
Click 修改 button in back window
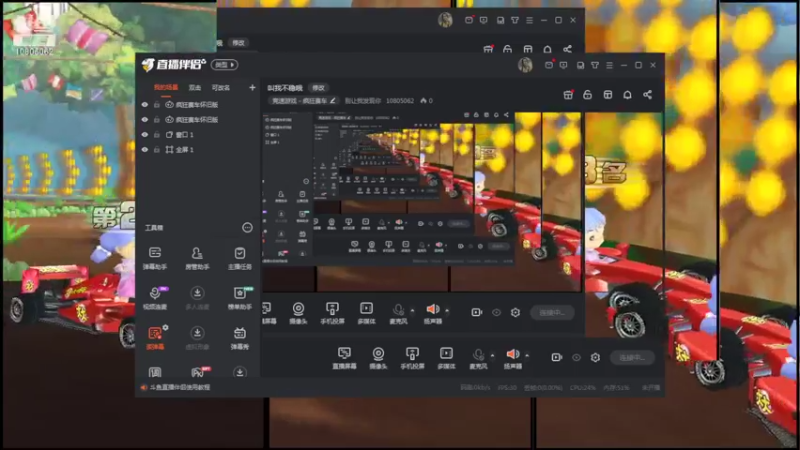click(238, 43)
